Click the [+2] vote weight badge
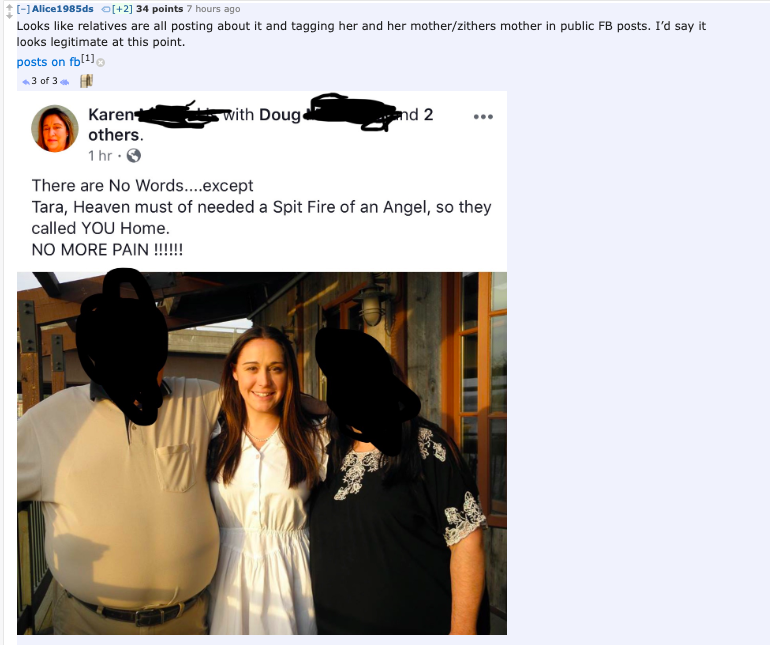The image size is (770, 645). point(122,9)
